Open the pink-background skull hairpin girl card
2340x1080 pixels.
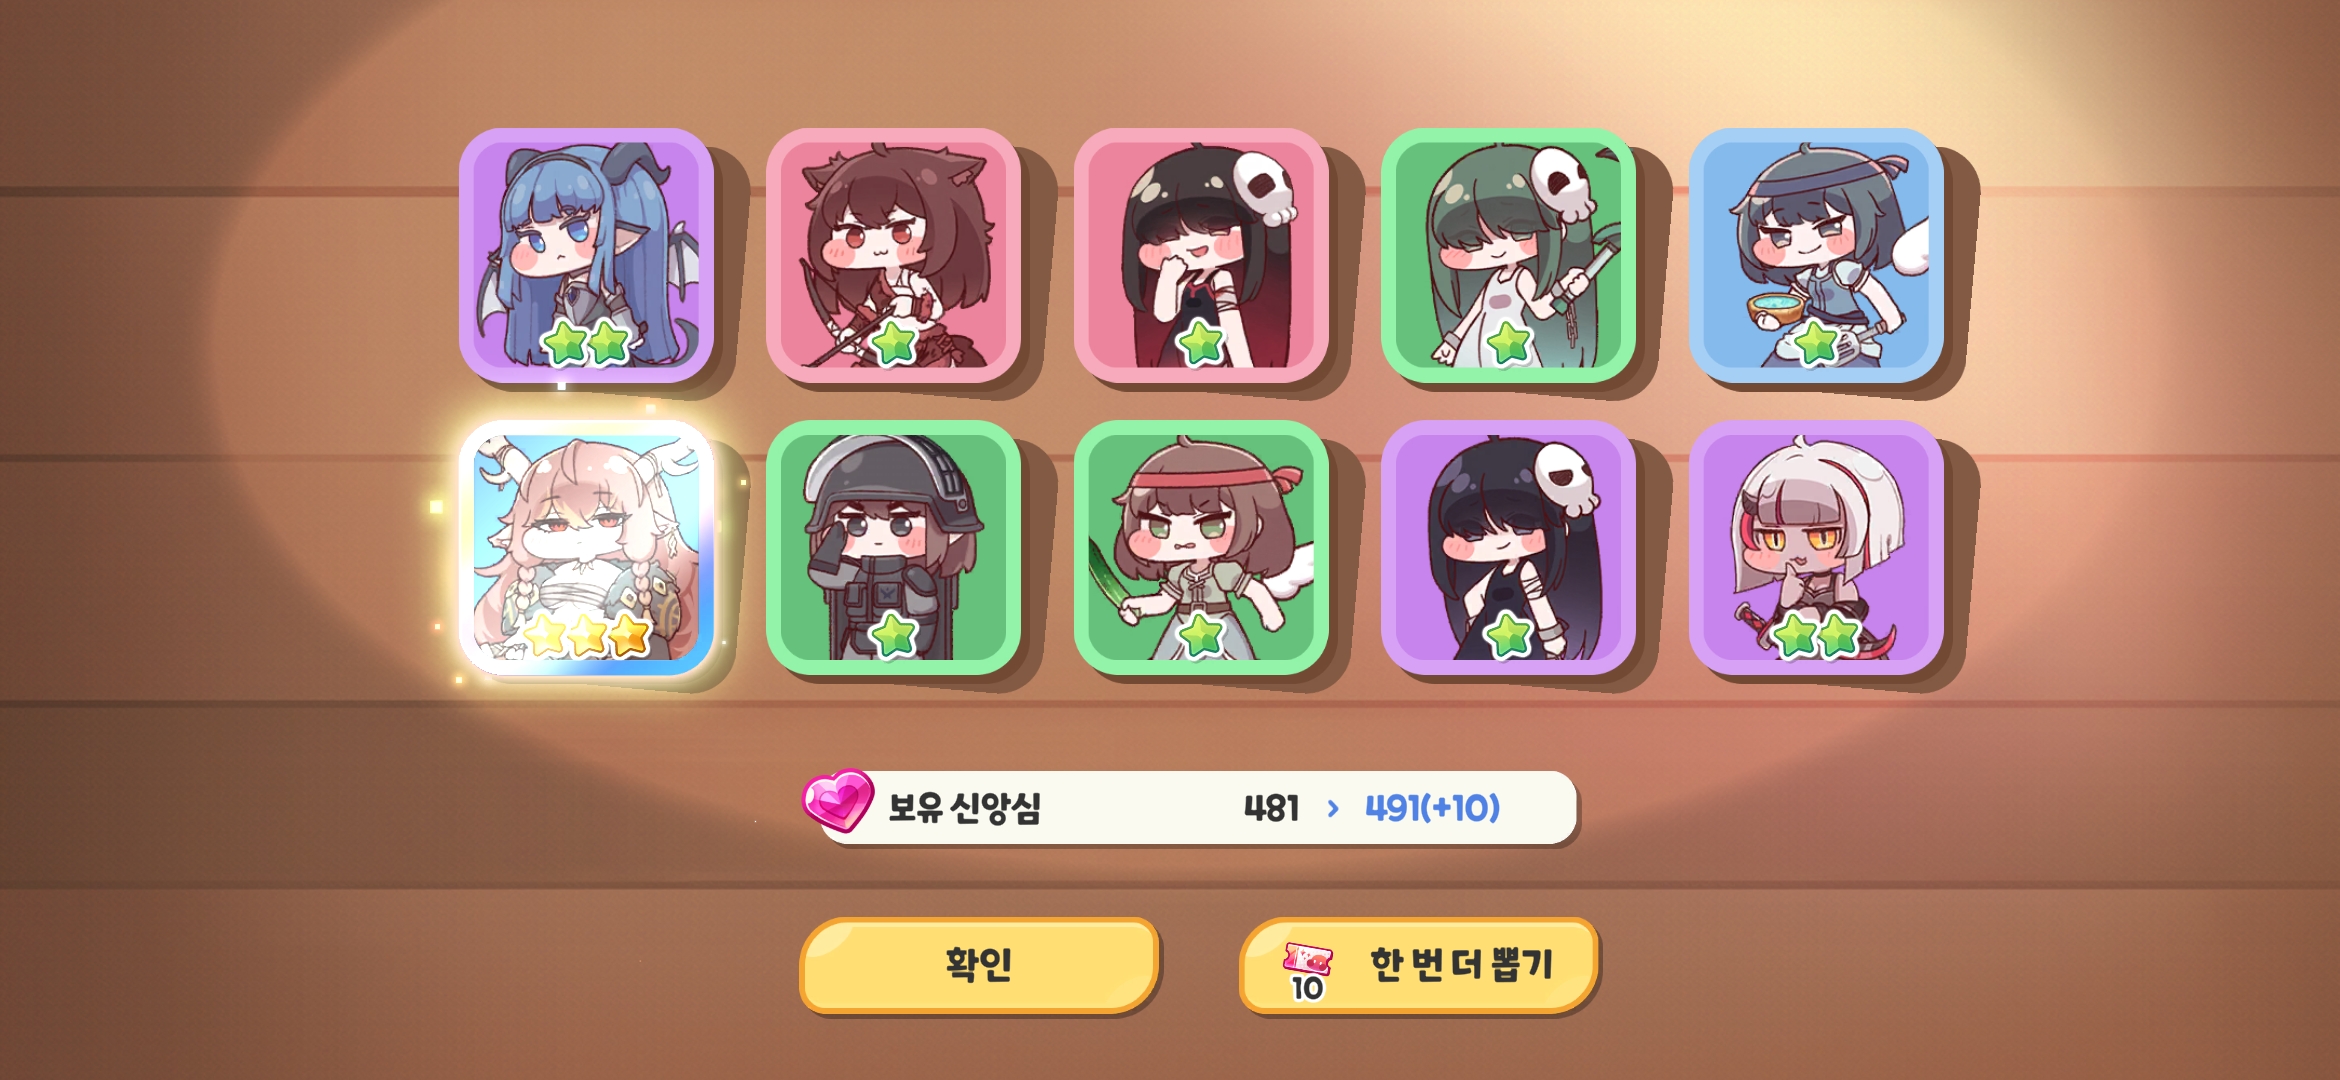(x=1202, y=255)
